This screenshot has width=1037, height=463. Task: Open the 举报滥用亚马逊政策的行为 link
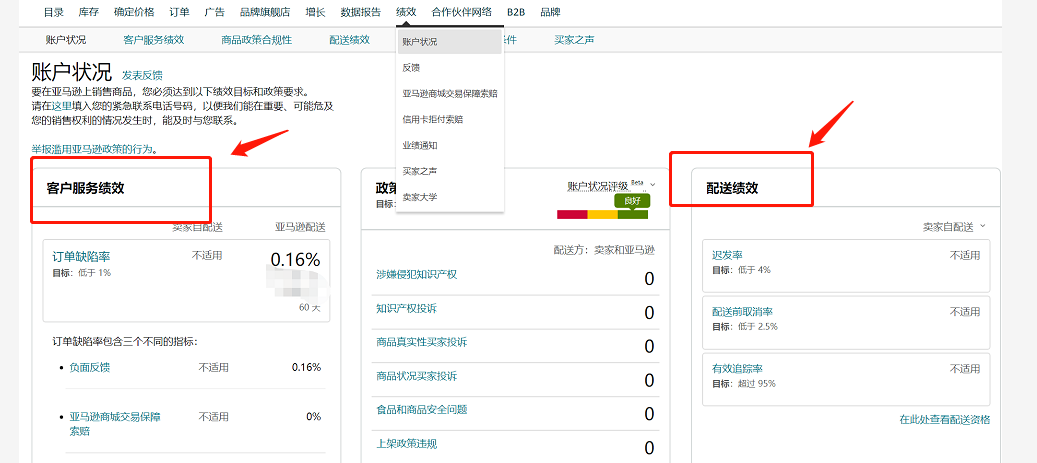tap(93, 149)
